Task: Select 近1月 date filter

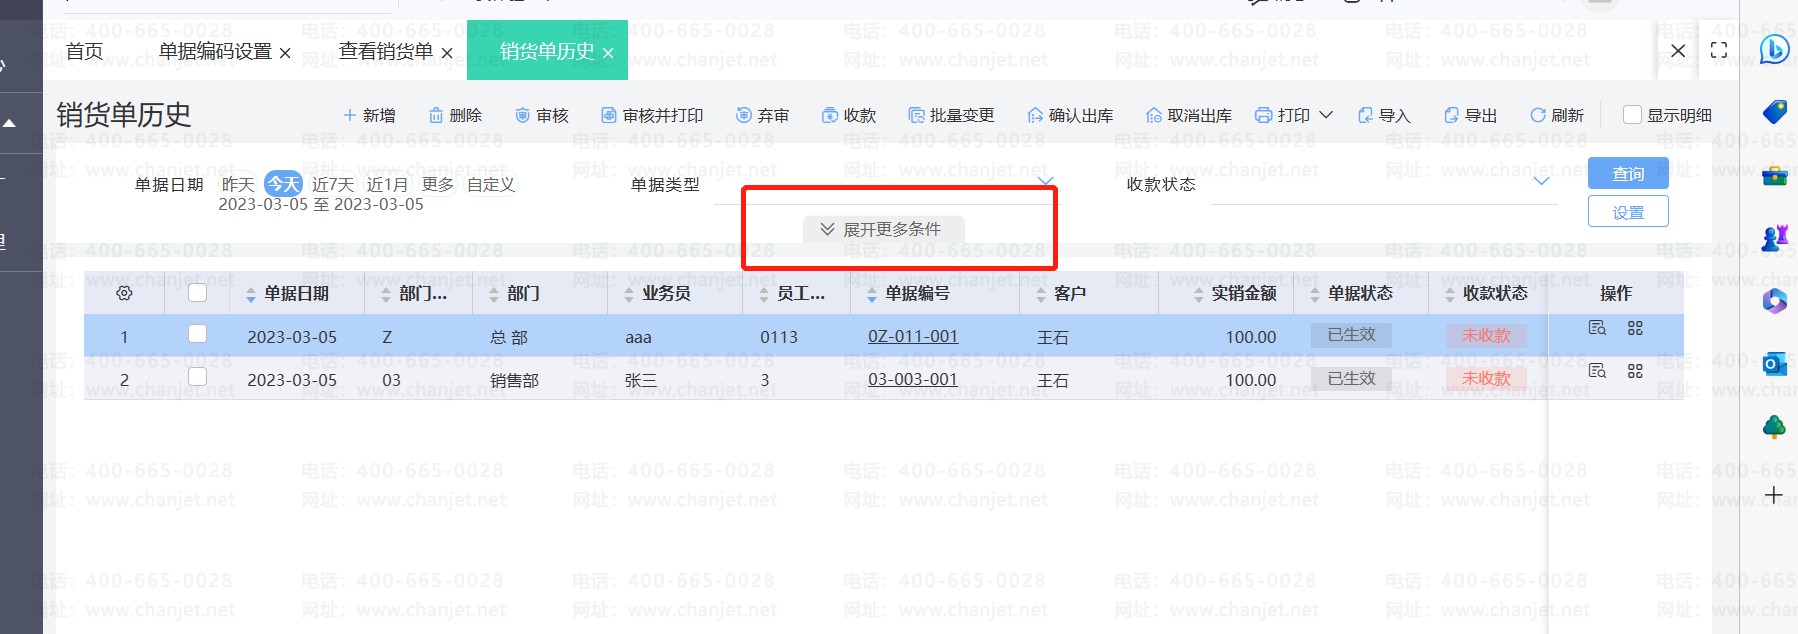Action: pyautogui.click(x=387, y=184)
